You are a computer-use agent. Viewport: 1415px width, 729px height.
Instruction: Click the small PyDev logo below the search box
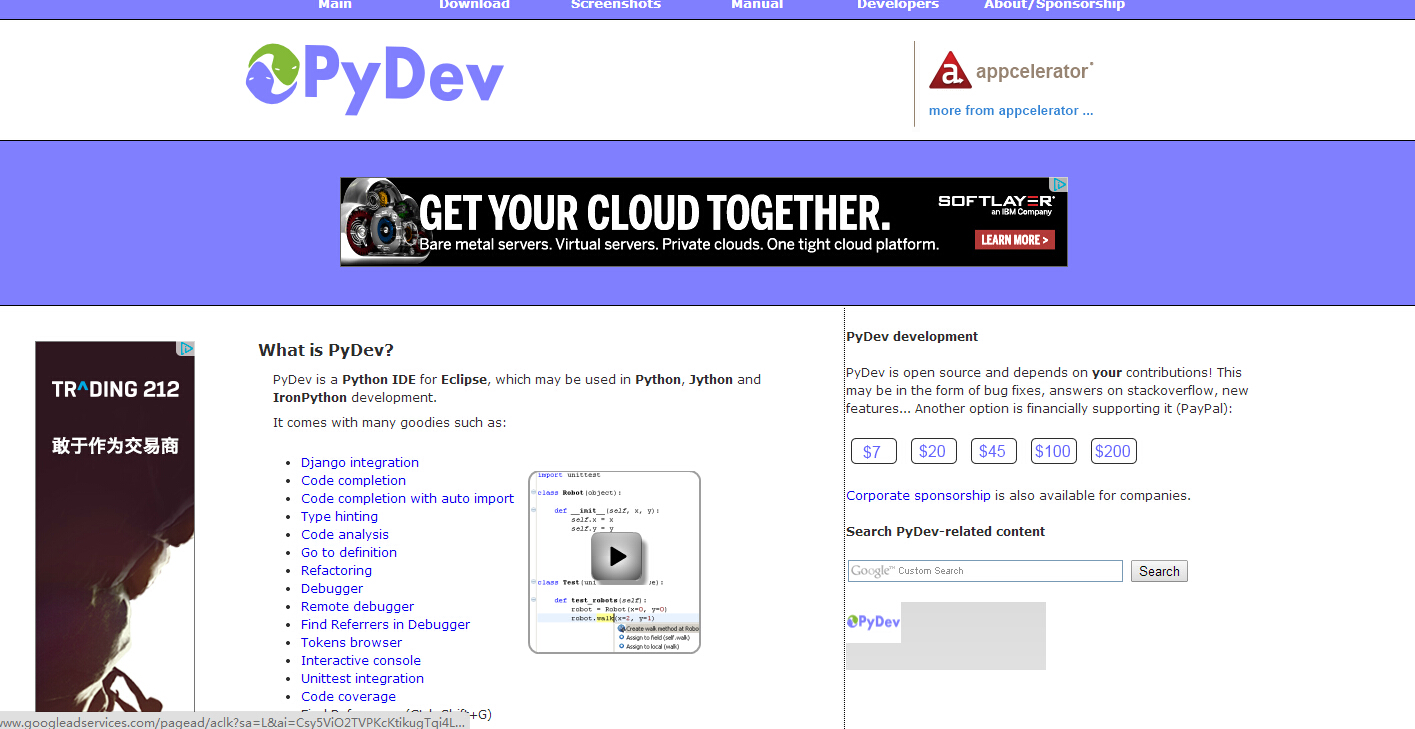click(873, 622)
